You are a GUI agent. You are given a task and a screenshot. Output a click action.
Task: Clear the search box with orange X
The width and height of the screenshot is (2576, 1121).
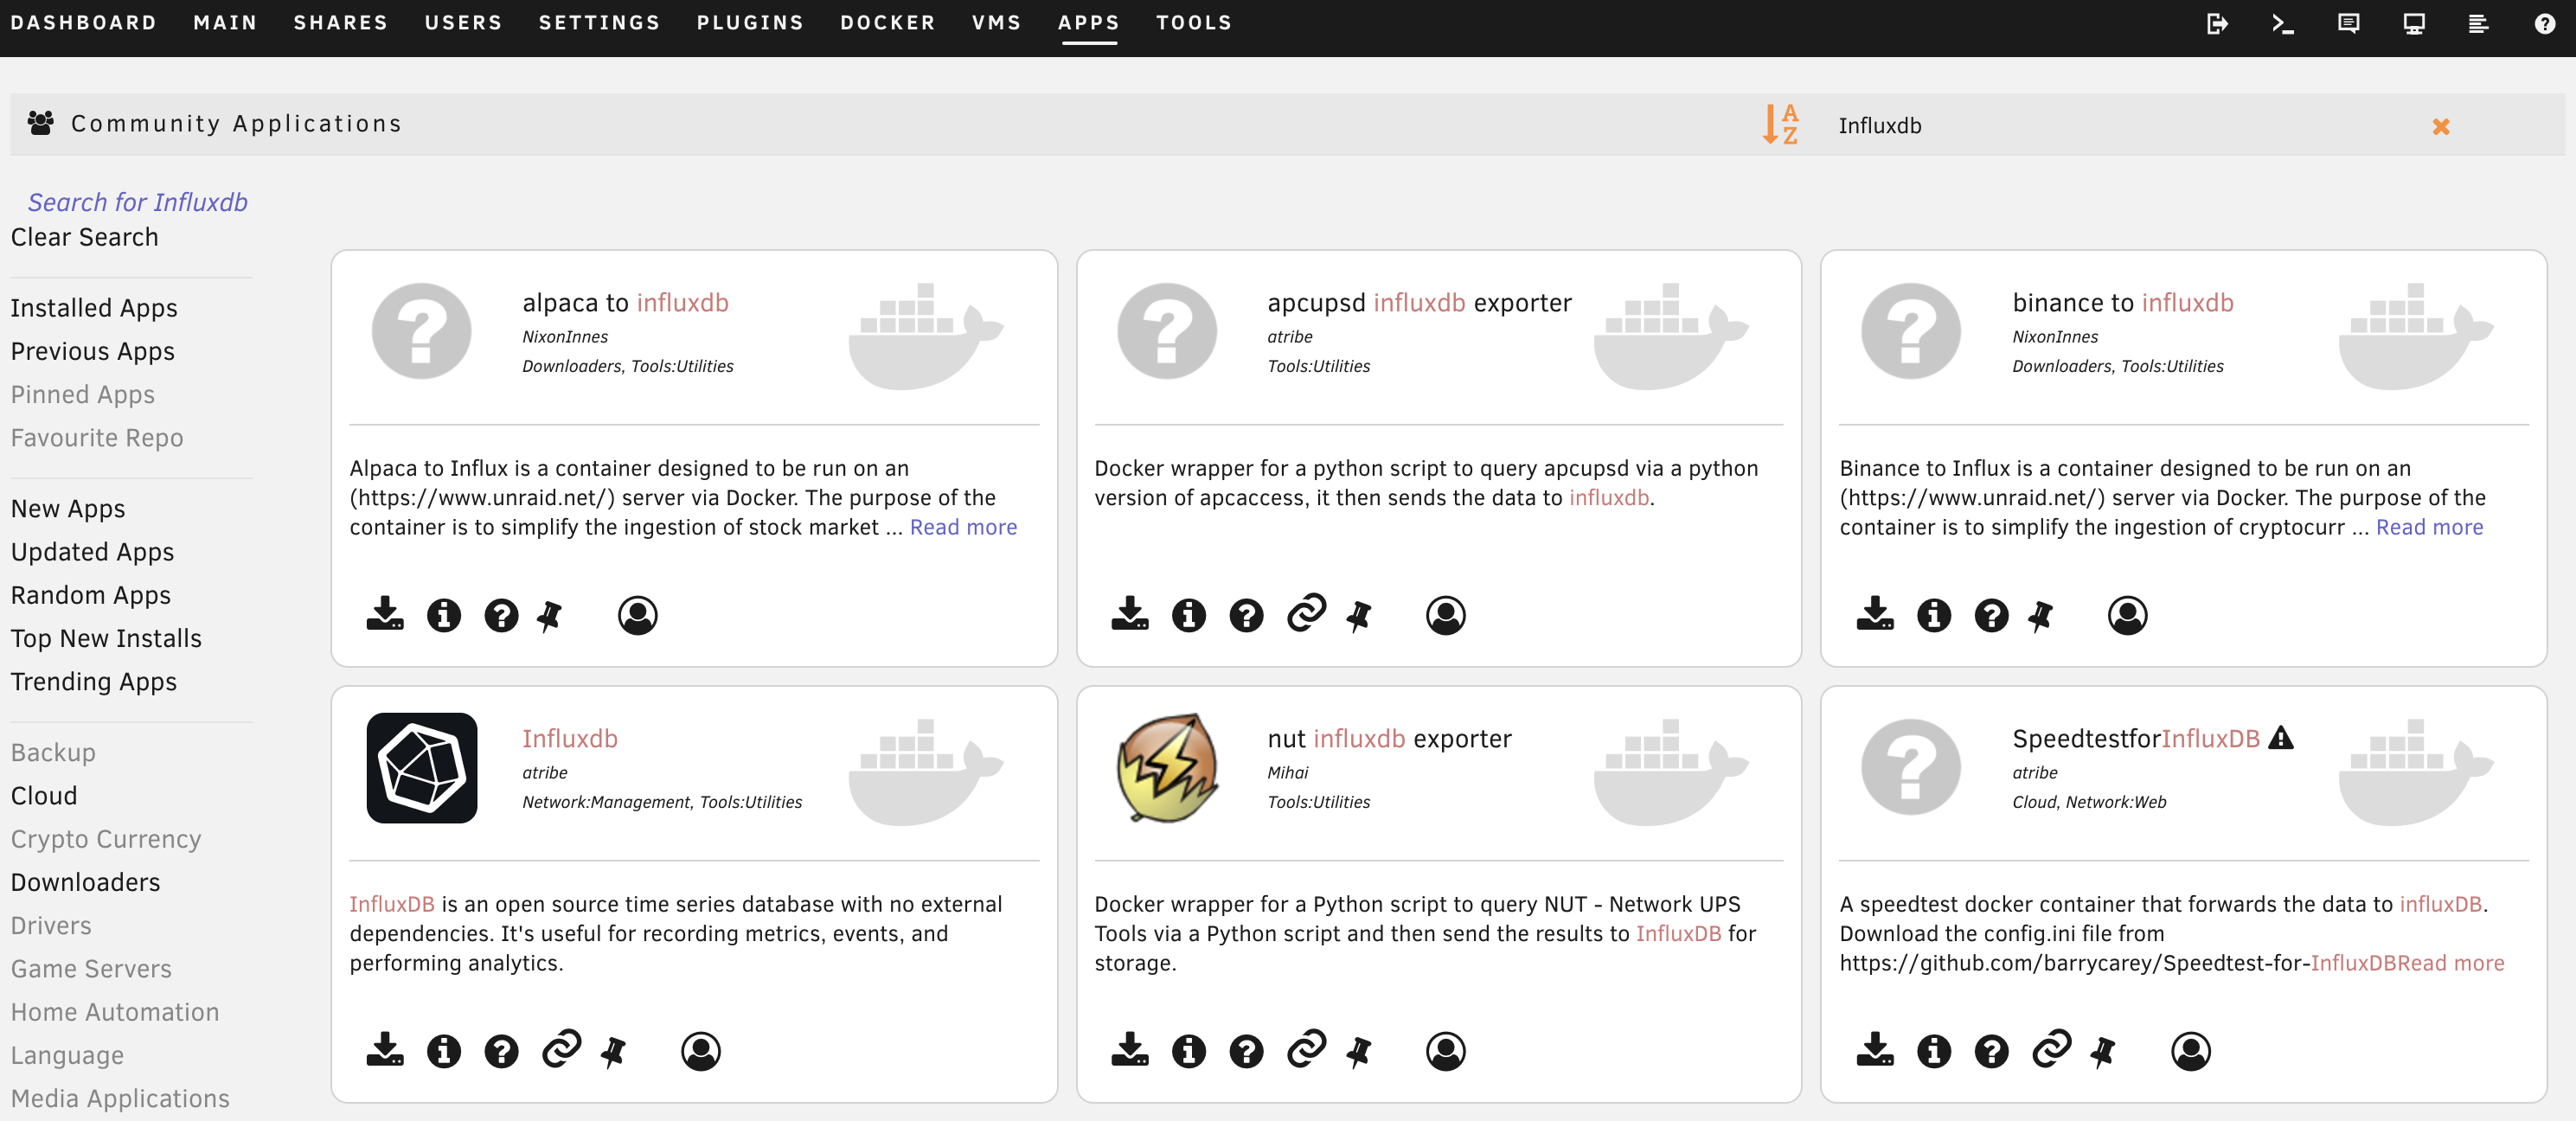tap(2440, 126)
